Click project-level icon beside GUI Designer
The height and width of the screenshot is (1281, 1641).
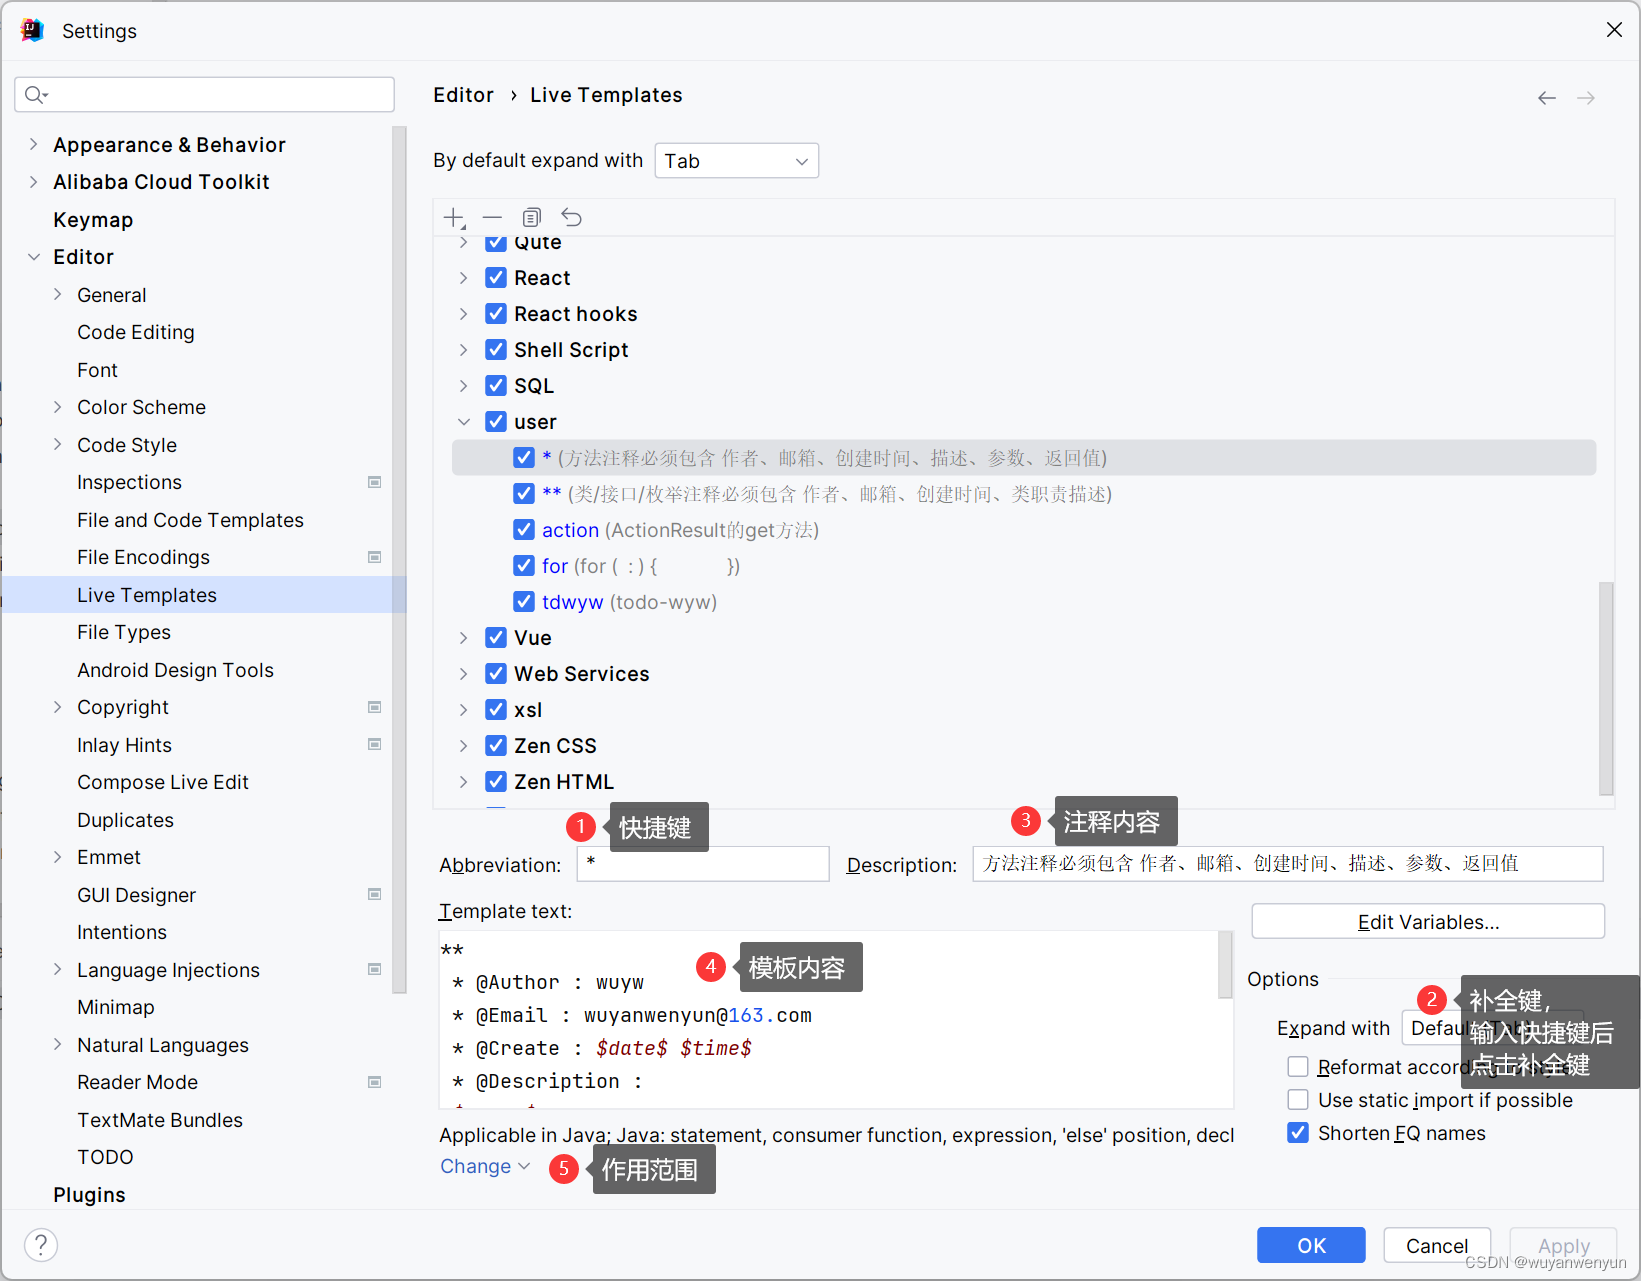pyautogui.click(x=375, y=894)
